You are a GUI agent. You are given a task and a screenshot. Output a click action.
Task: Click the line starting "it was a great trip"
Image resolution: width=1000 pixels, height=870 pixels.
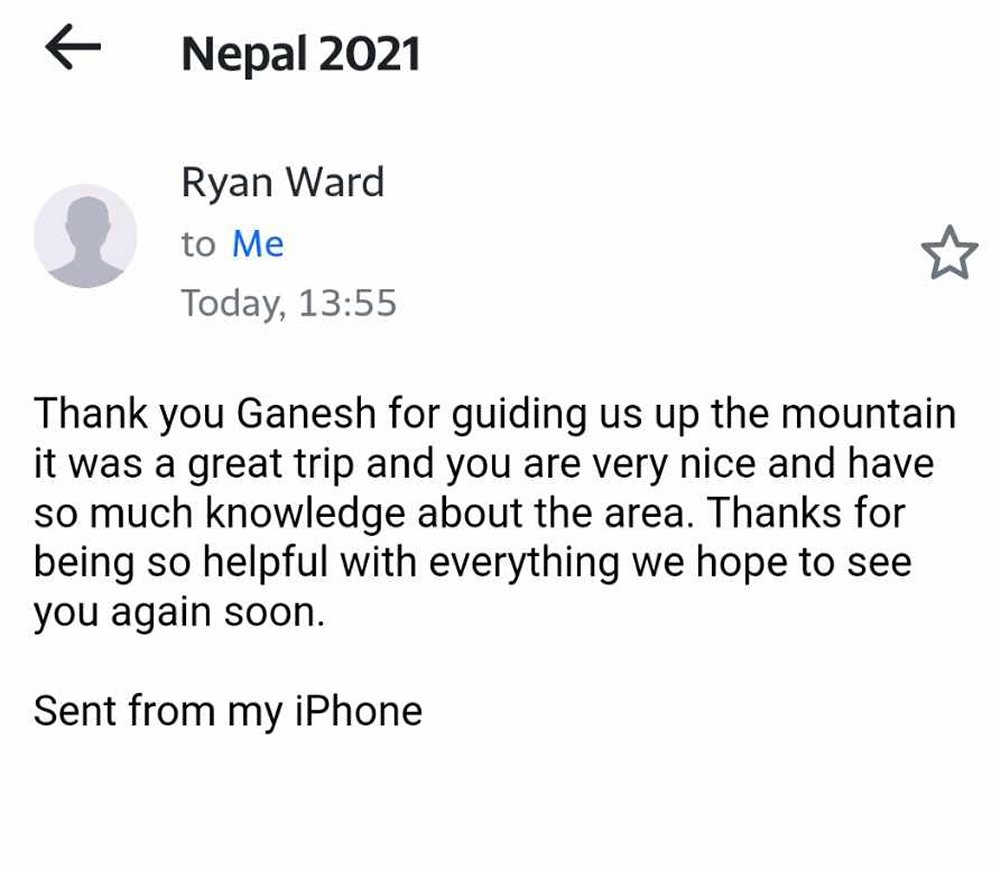[x=484, y=465]
